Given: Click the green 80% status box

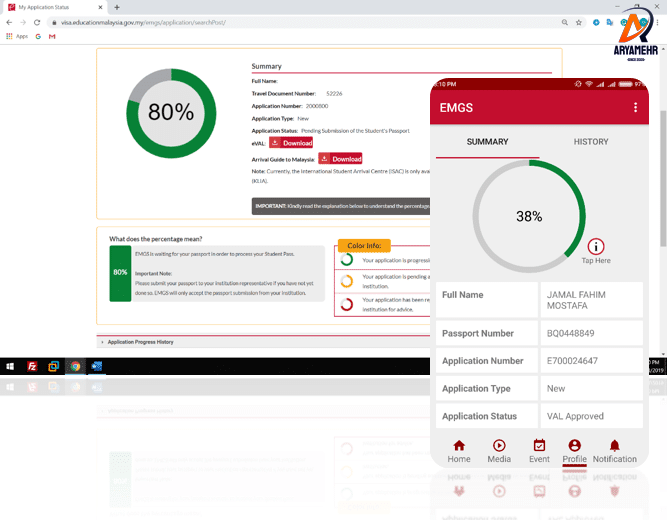Looking at the screenshot, I should coord(120,274).
